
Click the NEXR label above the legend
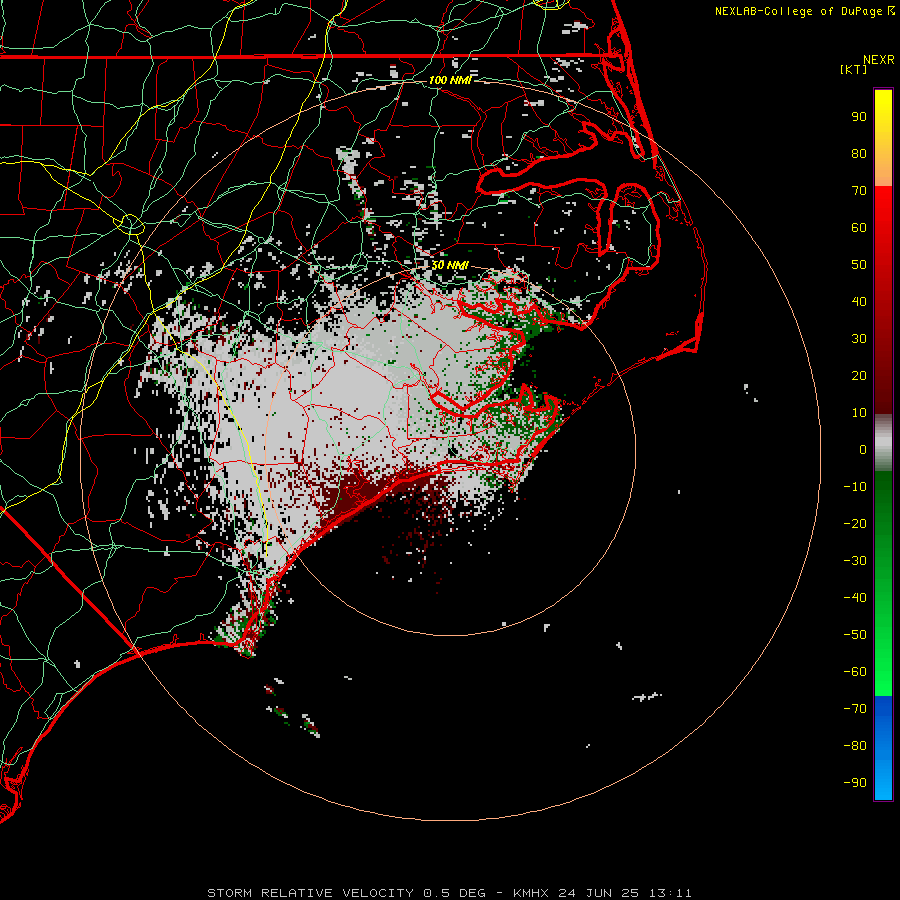pos(879,60)
